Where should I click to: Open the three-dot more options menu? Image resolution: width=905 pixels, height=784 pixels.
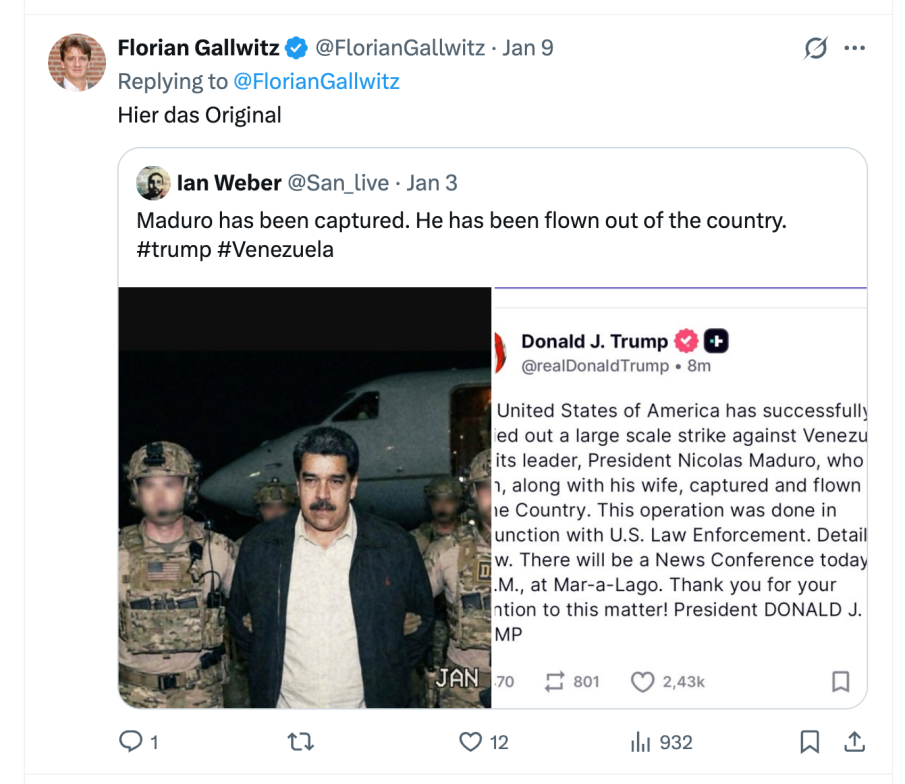[x=854, y=48]
